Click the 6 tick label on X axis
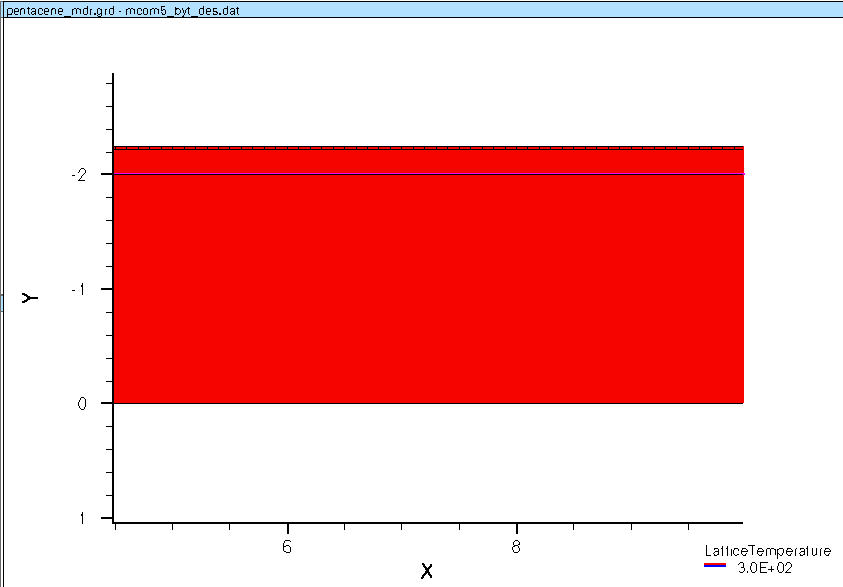The width and height of the screenshot is (843, 587). click(x=287, y=546)
